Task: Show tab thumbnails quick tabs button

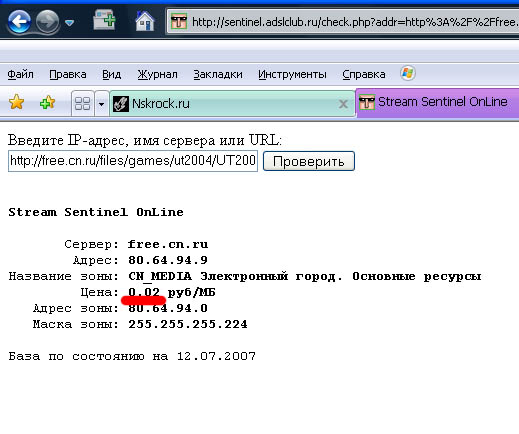Action: pyautogui.click(x=82, y=103)
